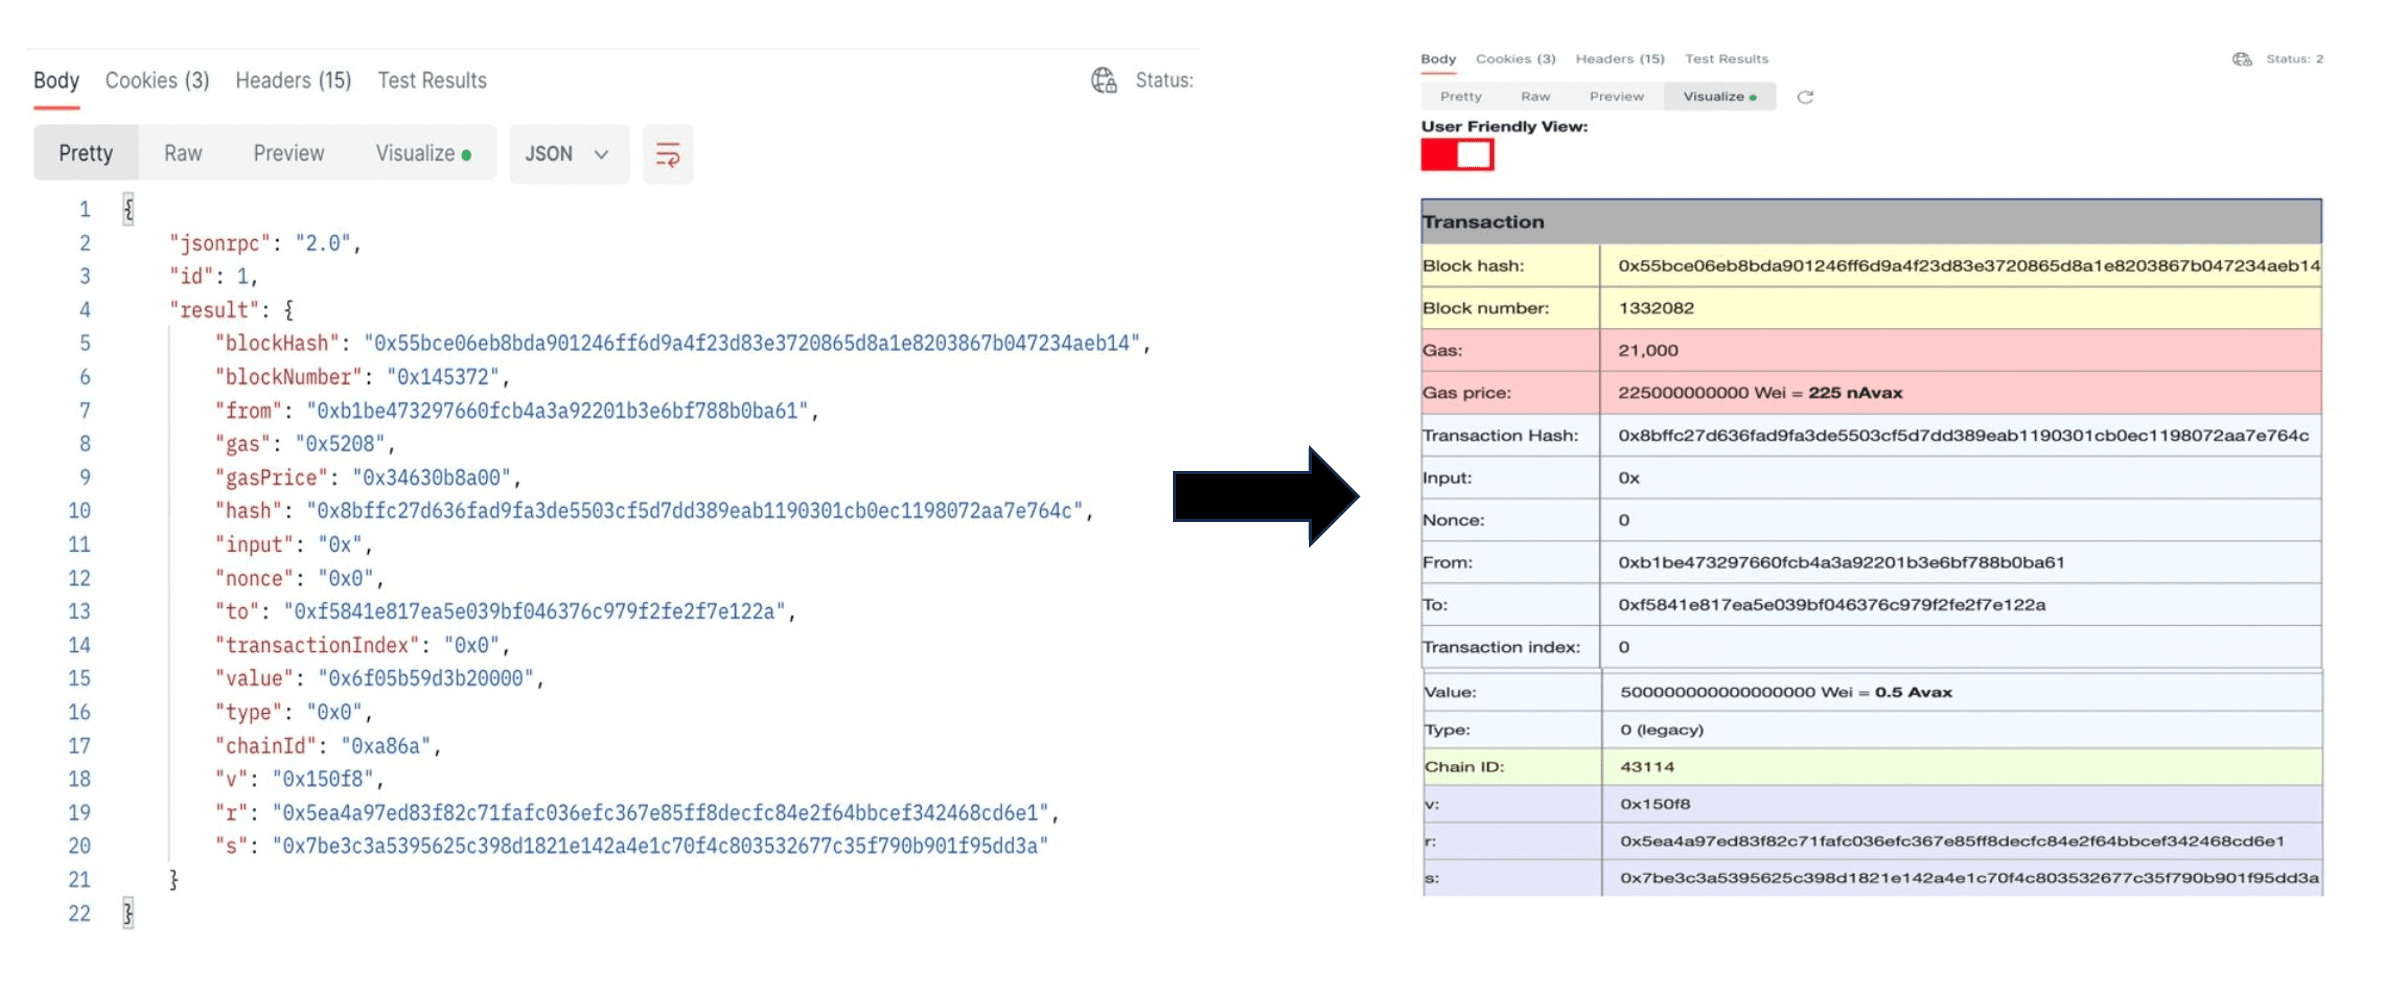Switch to Raw view in the right panel
Screen dimensions: 2382x996
pyautogui.click(x=1536, y=96)
